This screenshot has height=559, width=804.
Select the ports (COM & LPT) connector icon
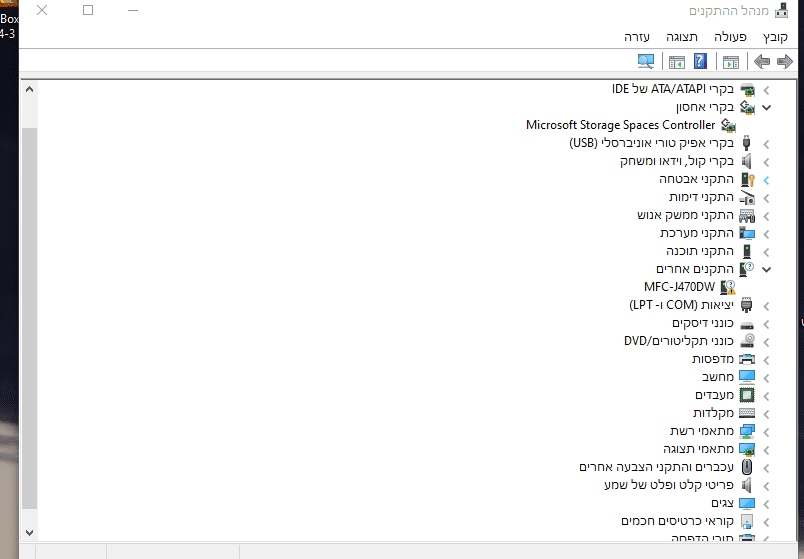[747, 305]
